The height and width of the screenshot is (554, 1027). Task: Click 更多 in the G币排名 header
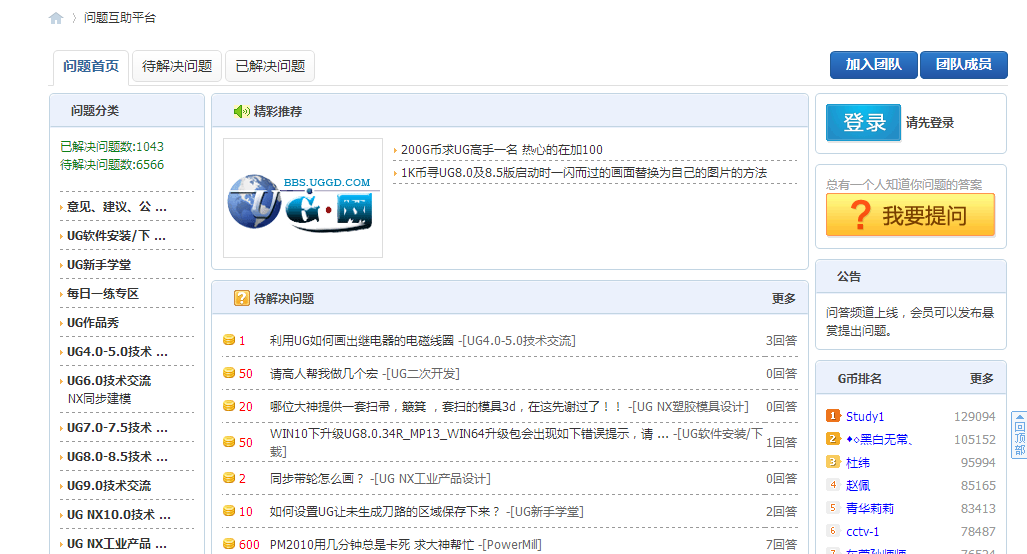pos(982,379)
